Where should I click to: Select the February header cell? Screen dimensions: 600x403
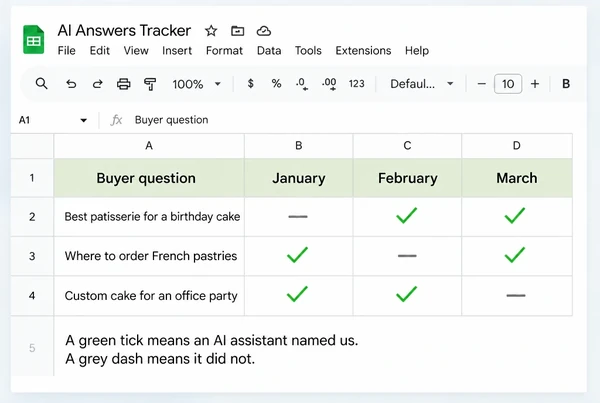[x=407, y=178]
